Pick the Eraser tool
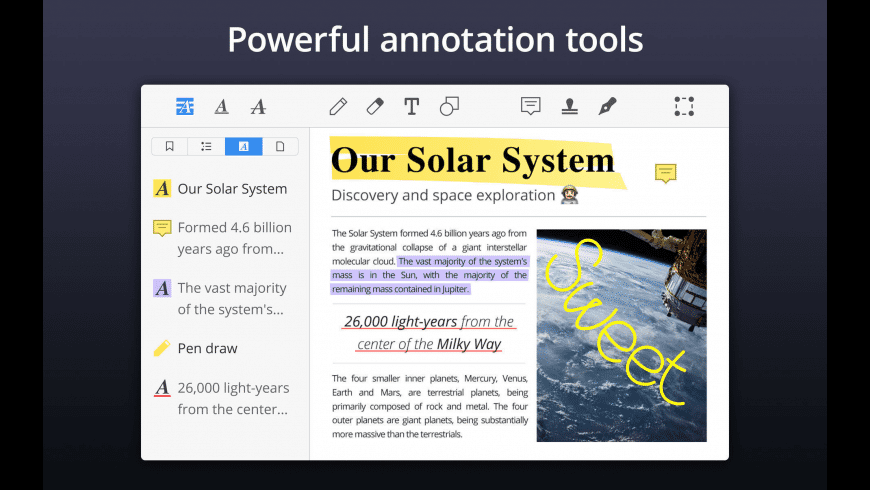The width and height of the screenshot is (870, 490). 375,106
